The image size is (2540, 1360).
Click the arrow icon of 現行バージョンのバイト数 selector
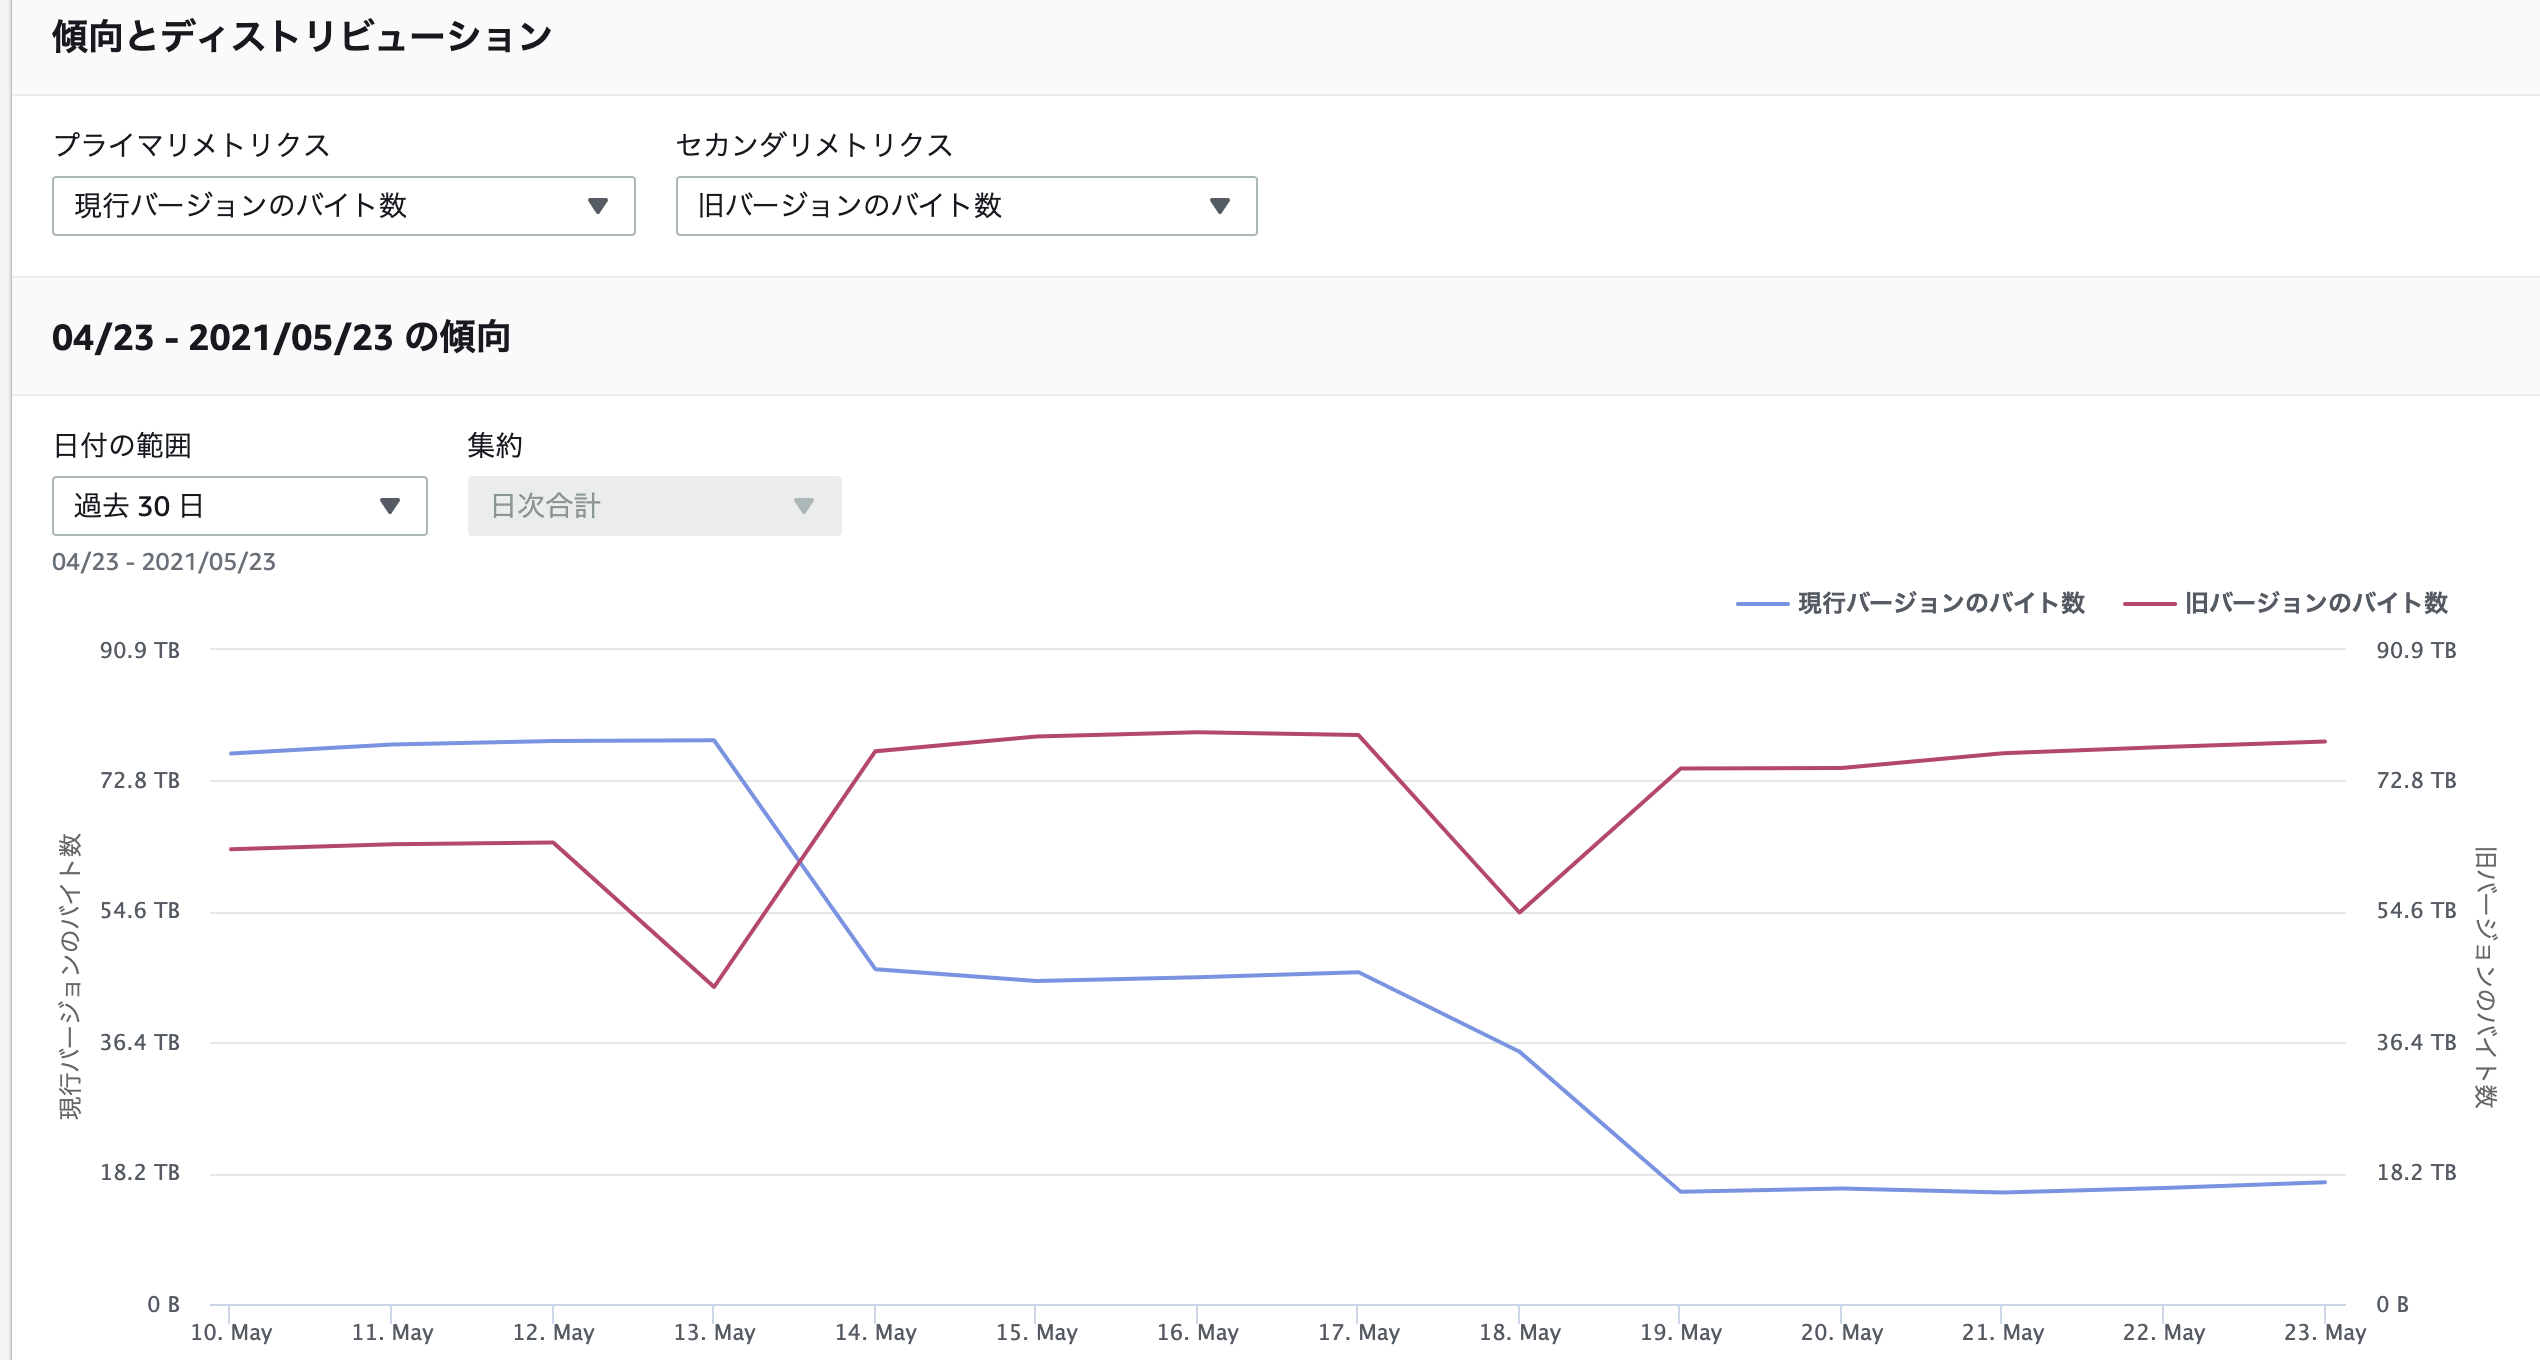pyautogui.click(x=598, y=206)
